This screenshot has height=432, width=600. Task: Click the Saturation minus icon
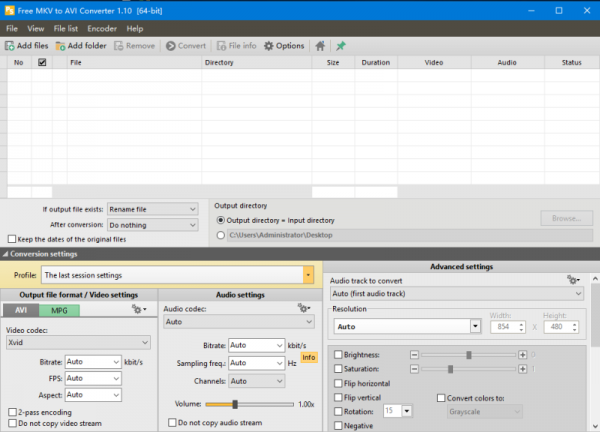(x=414, y=369)
